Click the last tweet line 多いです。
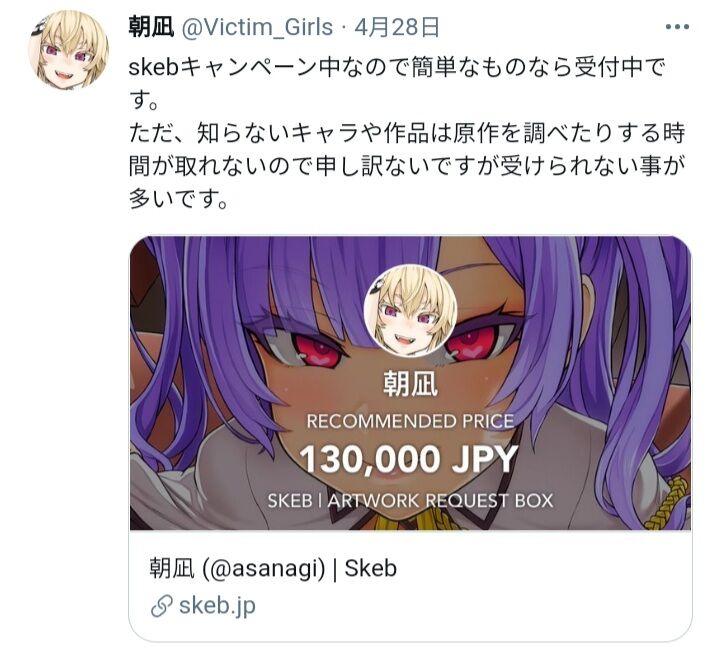720x647 pixels. point(178,199)
